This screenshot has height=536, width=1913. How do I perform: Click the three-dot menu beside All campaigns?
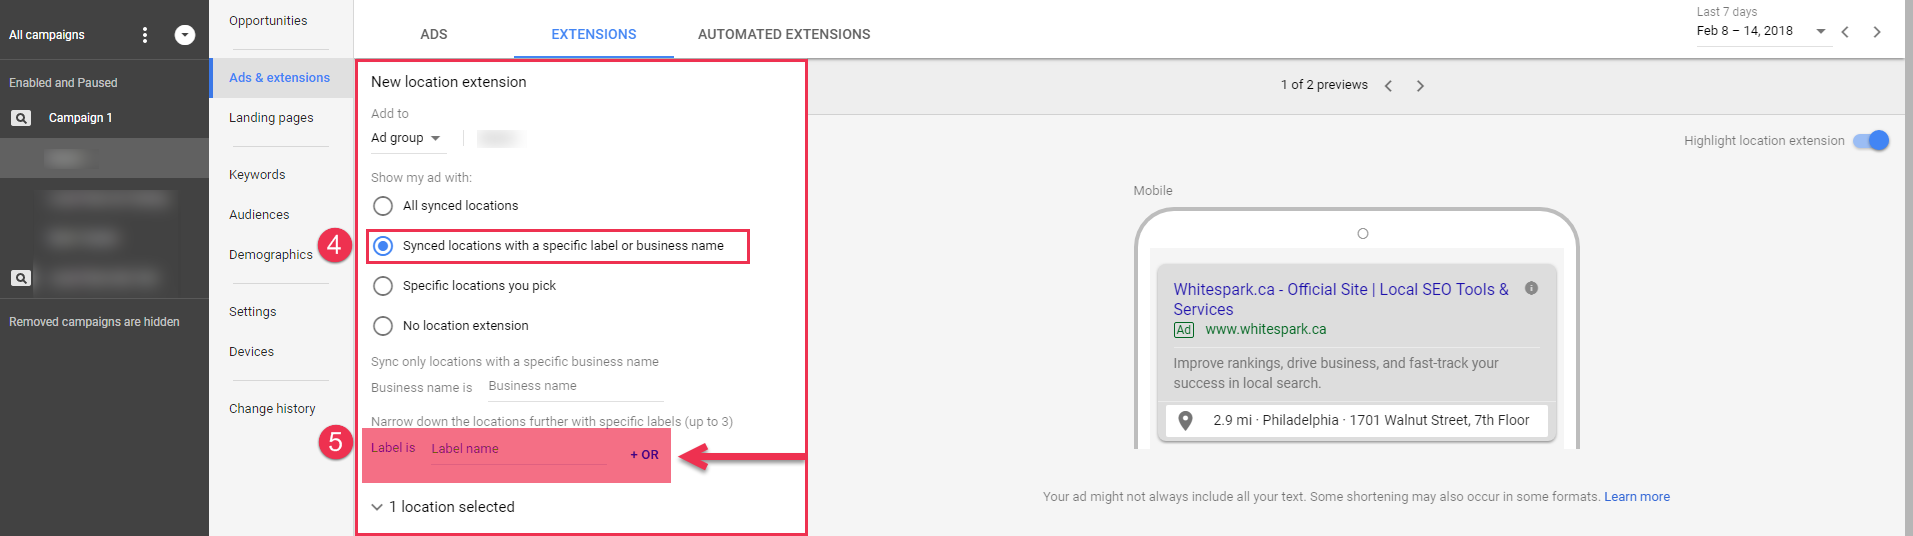(x=145, y=35)
